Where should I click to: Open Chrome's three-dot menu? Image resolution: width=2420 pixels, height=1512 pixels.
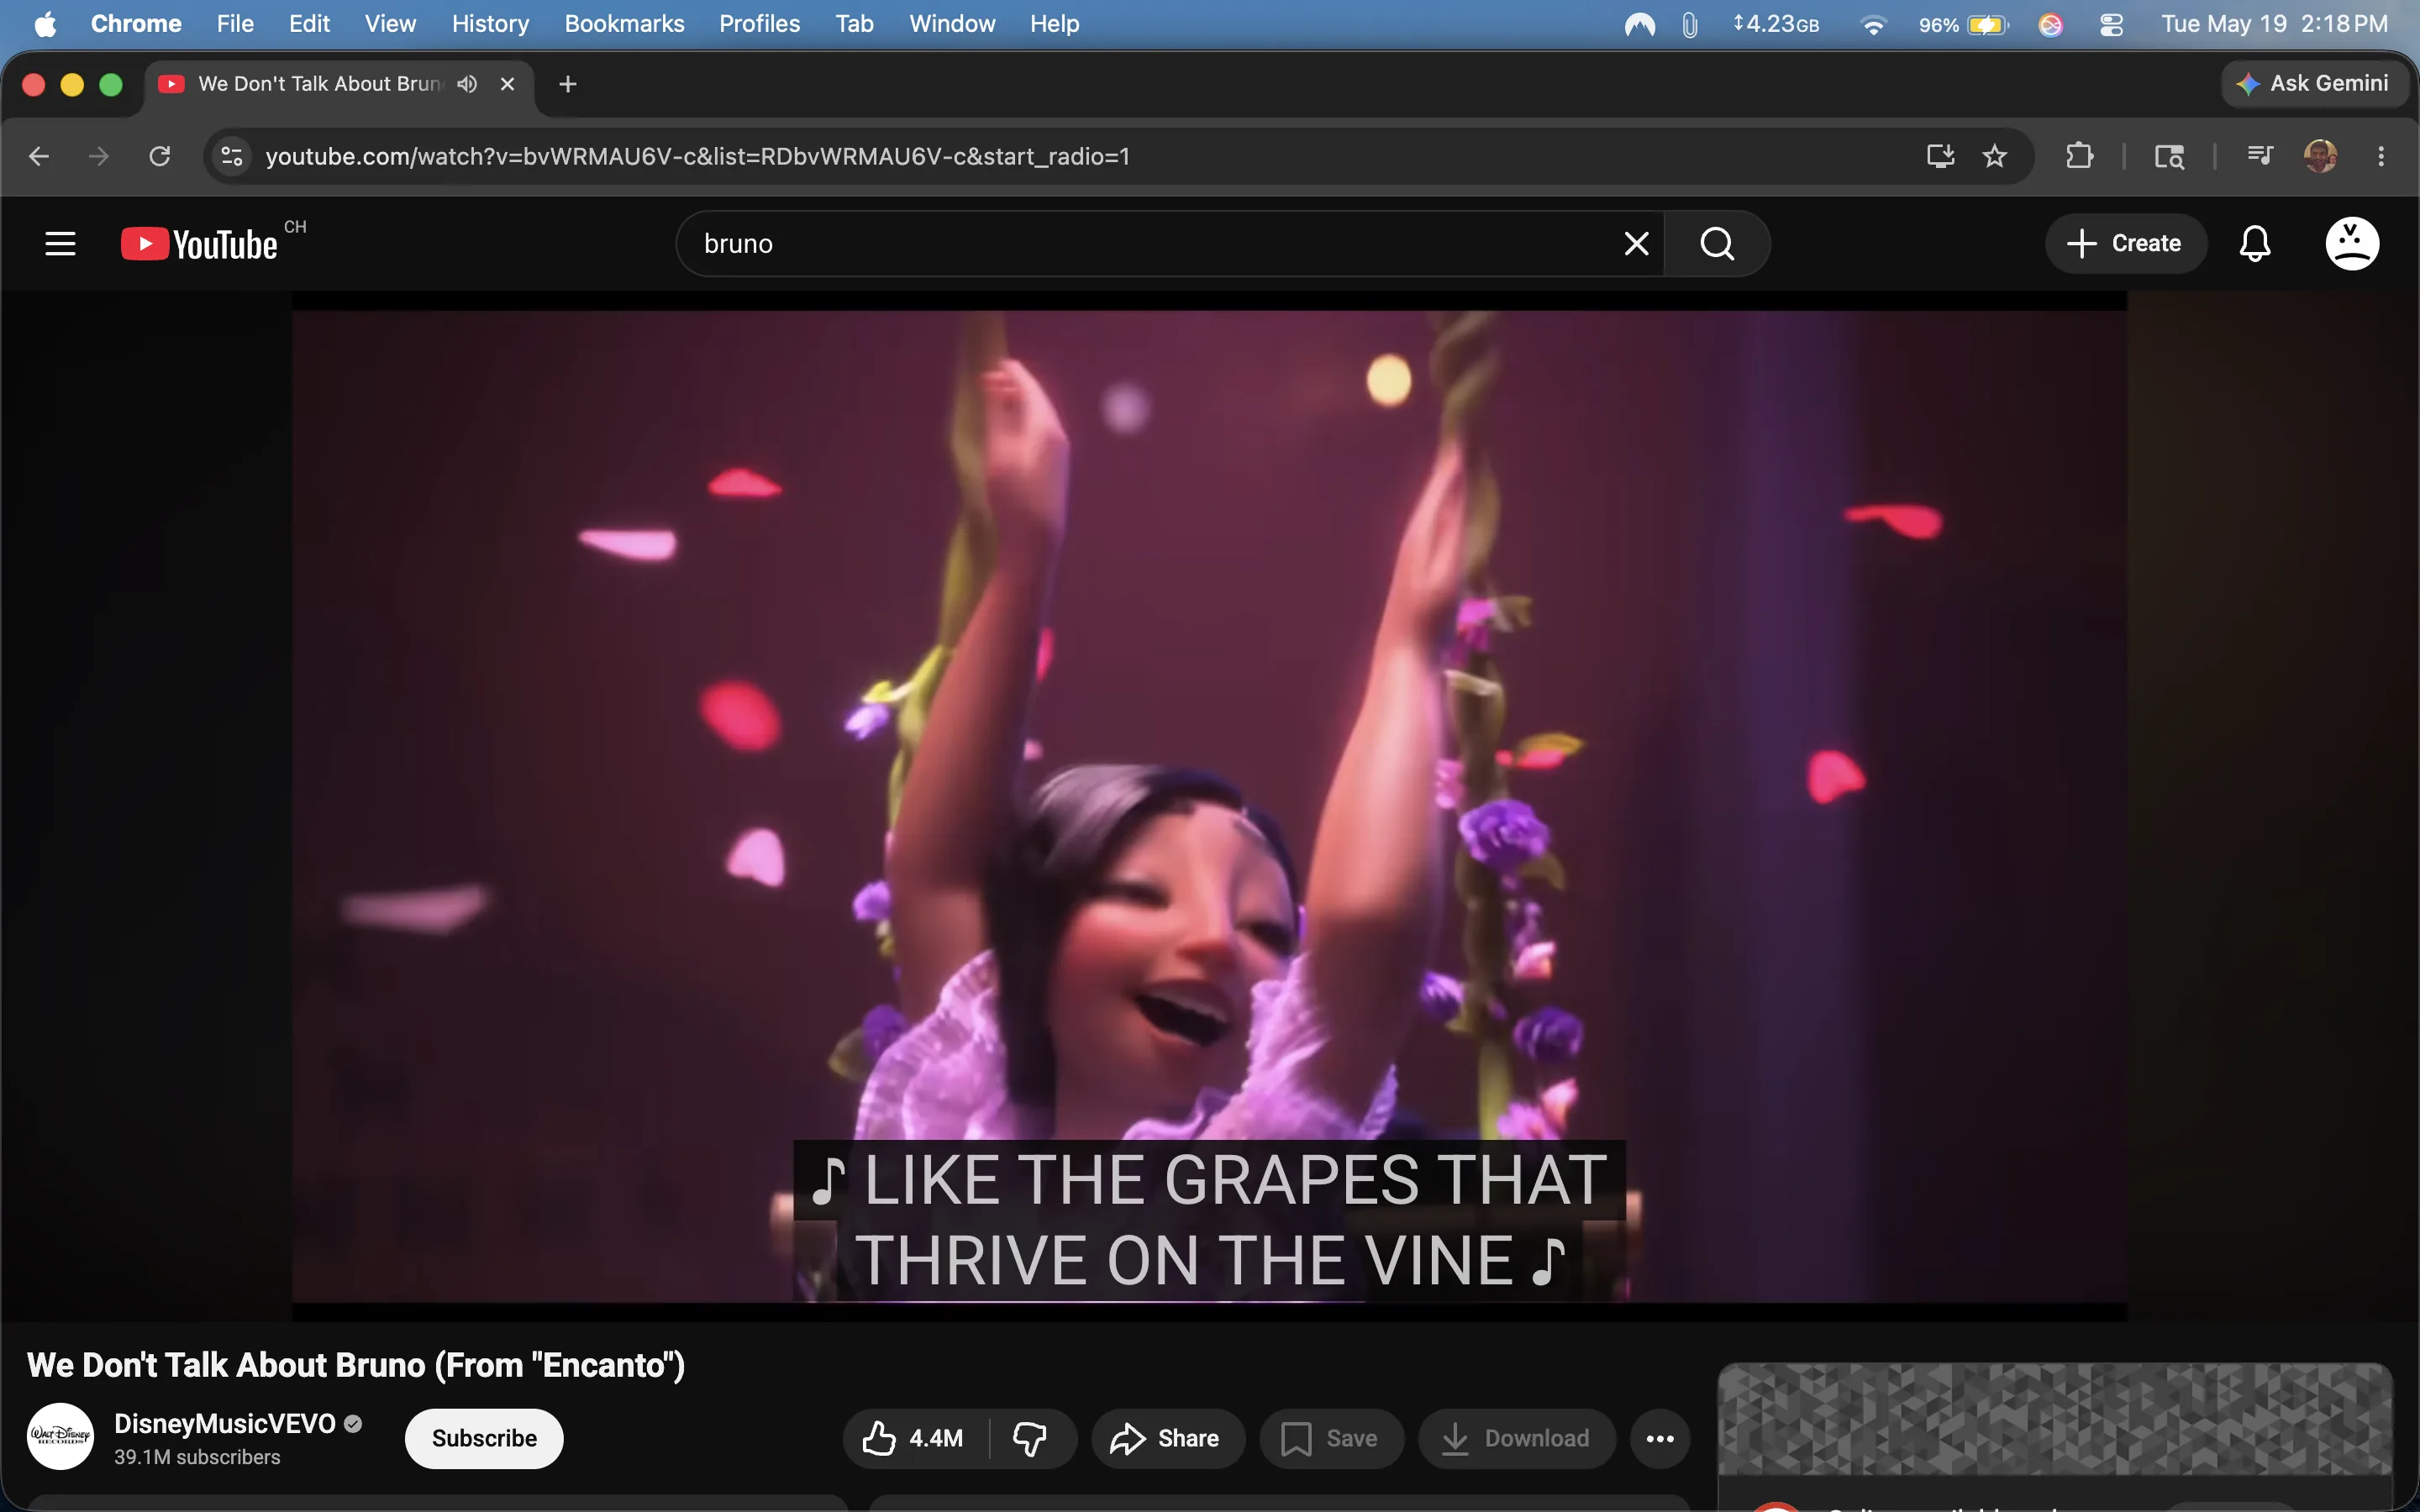2381,156
